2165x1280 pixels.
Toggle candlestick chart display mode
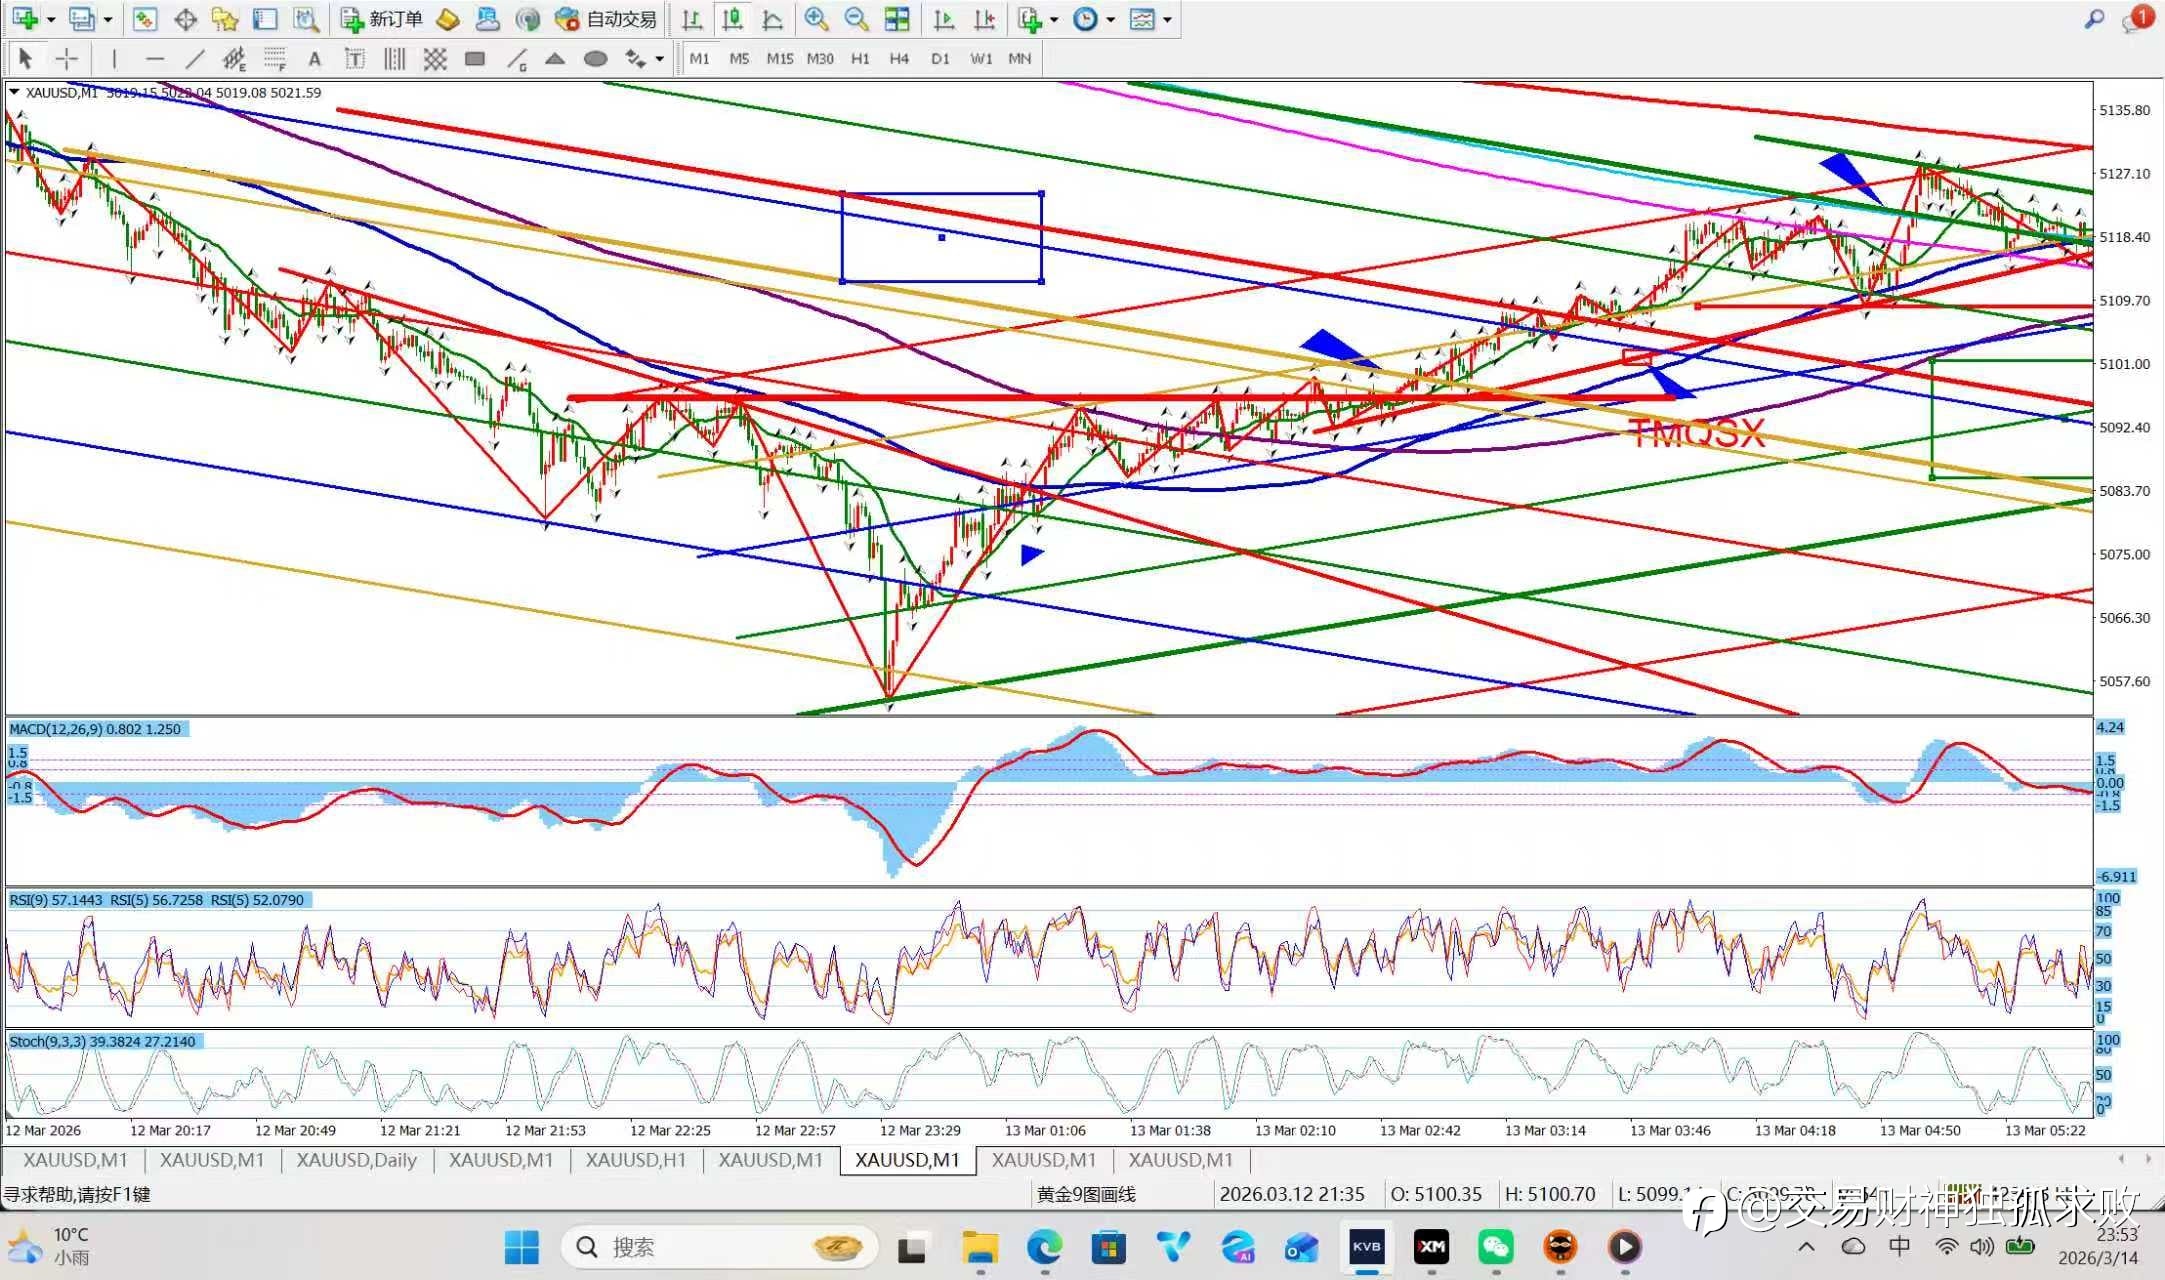[732, 19]
